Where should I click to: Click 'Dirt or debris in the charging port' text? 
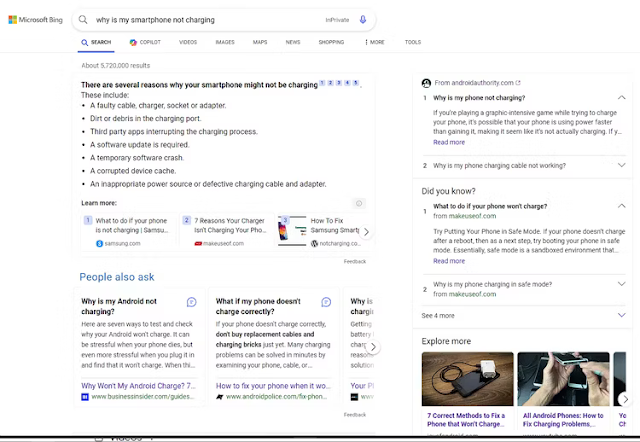[146, 119]
